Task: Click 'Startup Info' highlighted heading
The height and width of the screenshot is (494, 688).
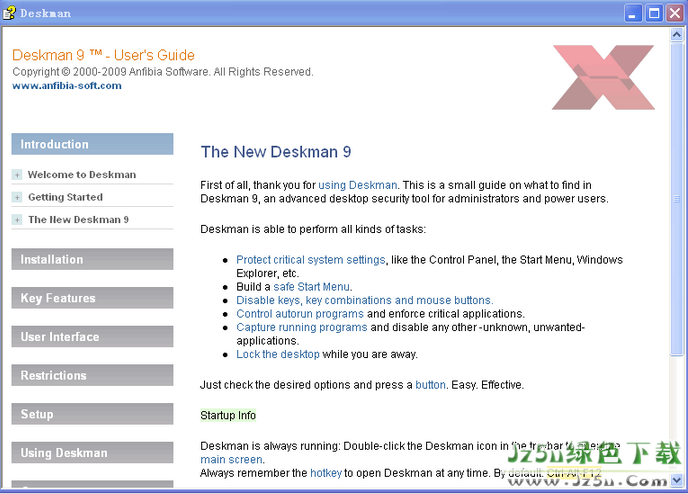Action: (x=228, y=415)
